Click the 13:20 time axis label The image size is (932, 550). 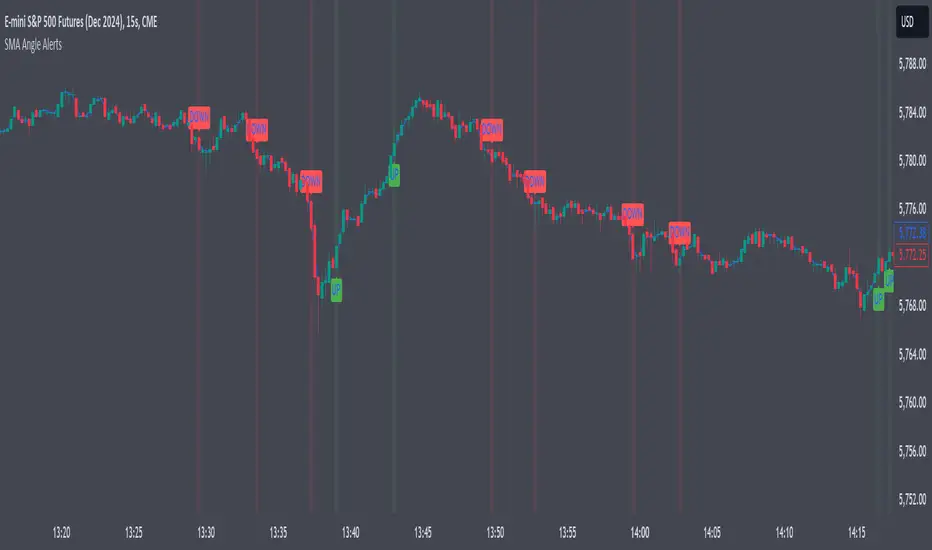tap(61, 532)
